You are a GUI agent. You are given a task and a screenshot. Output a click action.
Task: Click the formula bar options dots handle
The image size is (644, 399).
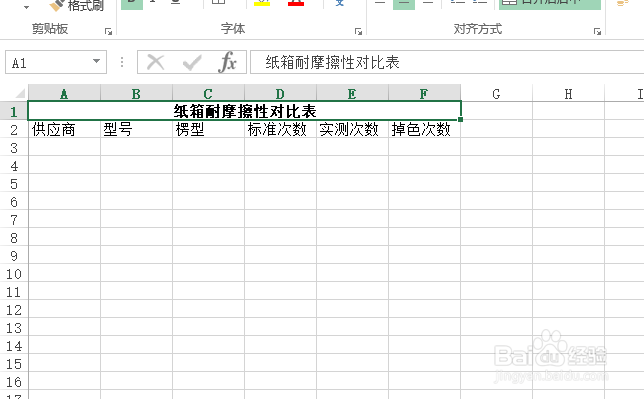click(x=122, y=62)
